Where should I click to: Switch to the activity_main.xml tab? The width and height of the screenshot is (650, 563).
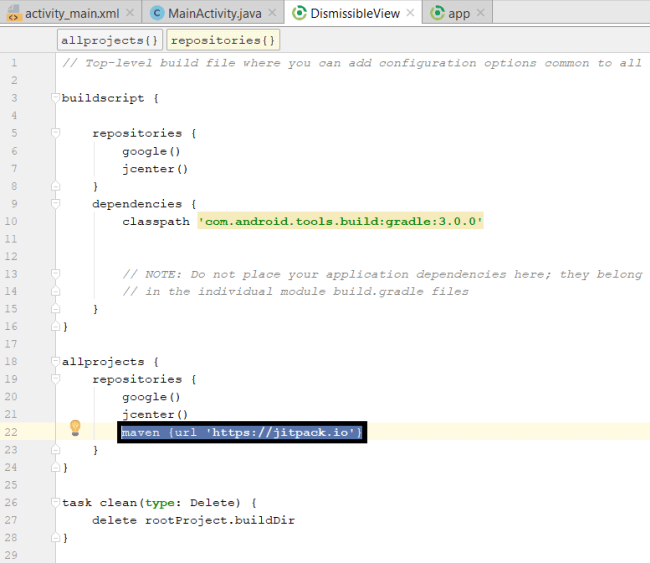[x=71, y=13]
